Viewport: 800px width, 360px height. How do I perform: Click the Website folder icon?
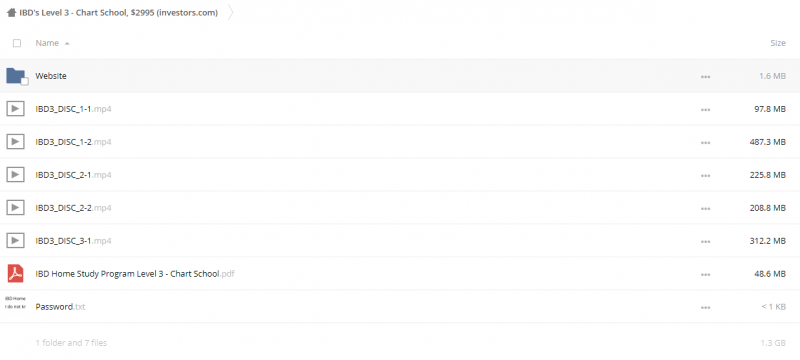pos(16,76)
